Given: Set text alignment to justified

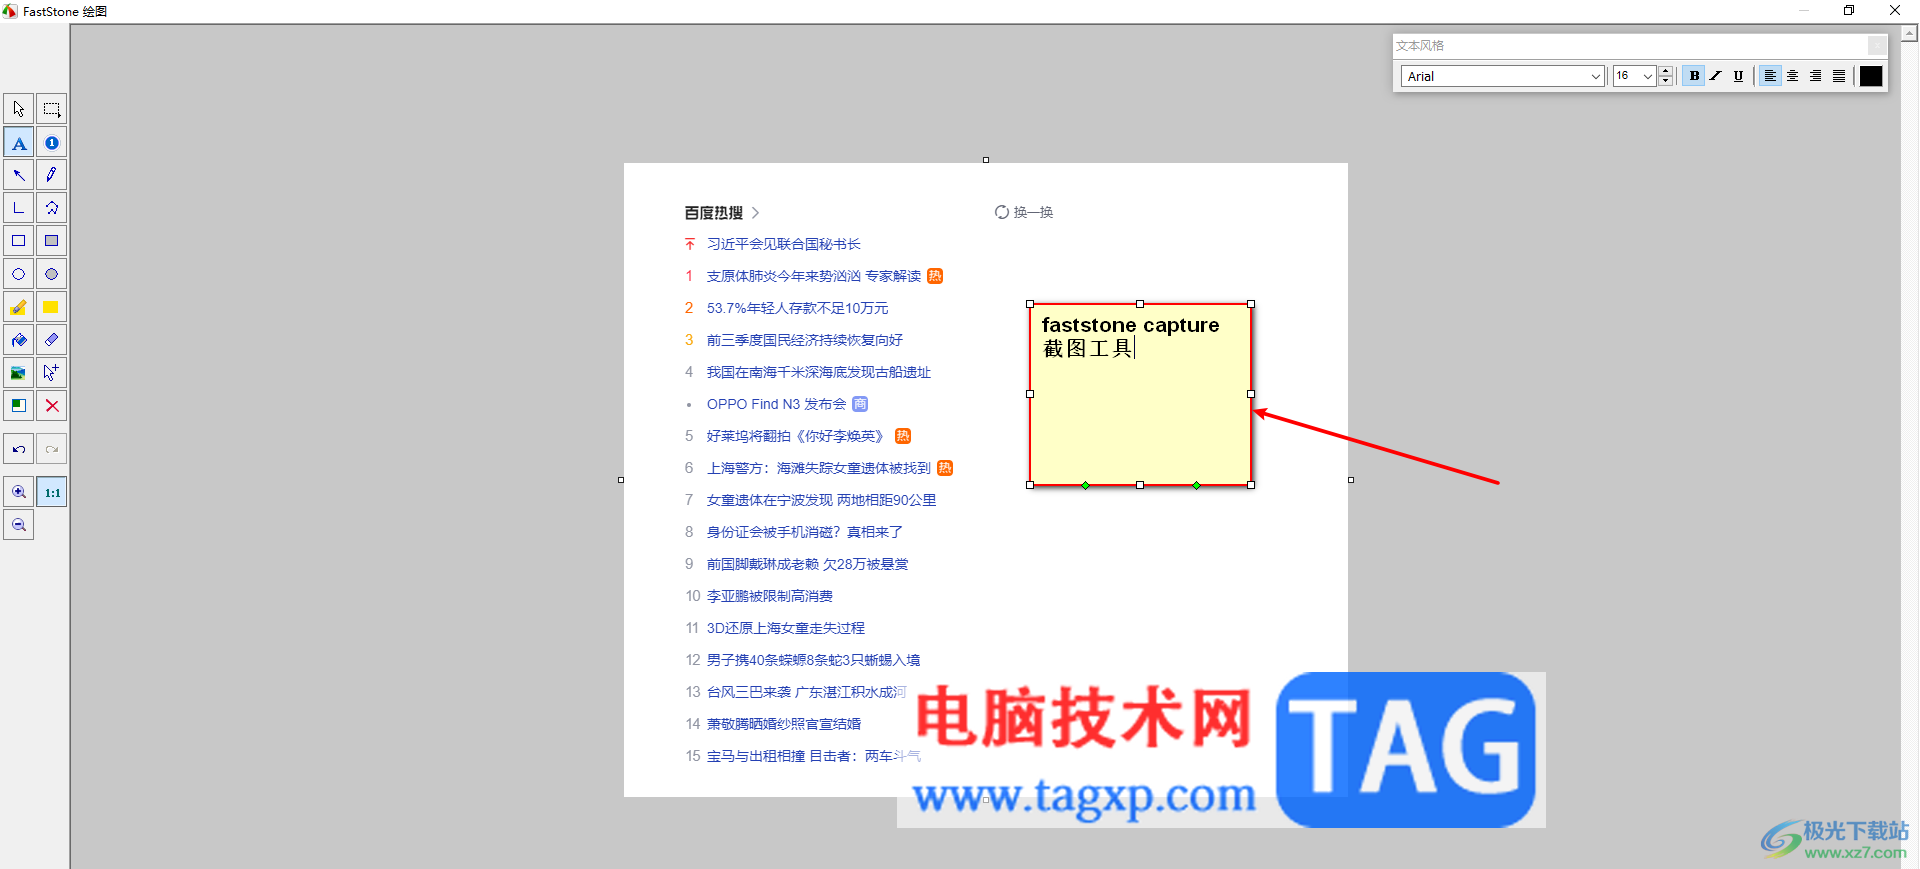Looking at the screenshot, I should point(1839,76).
